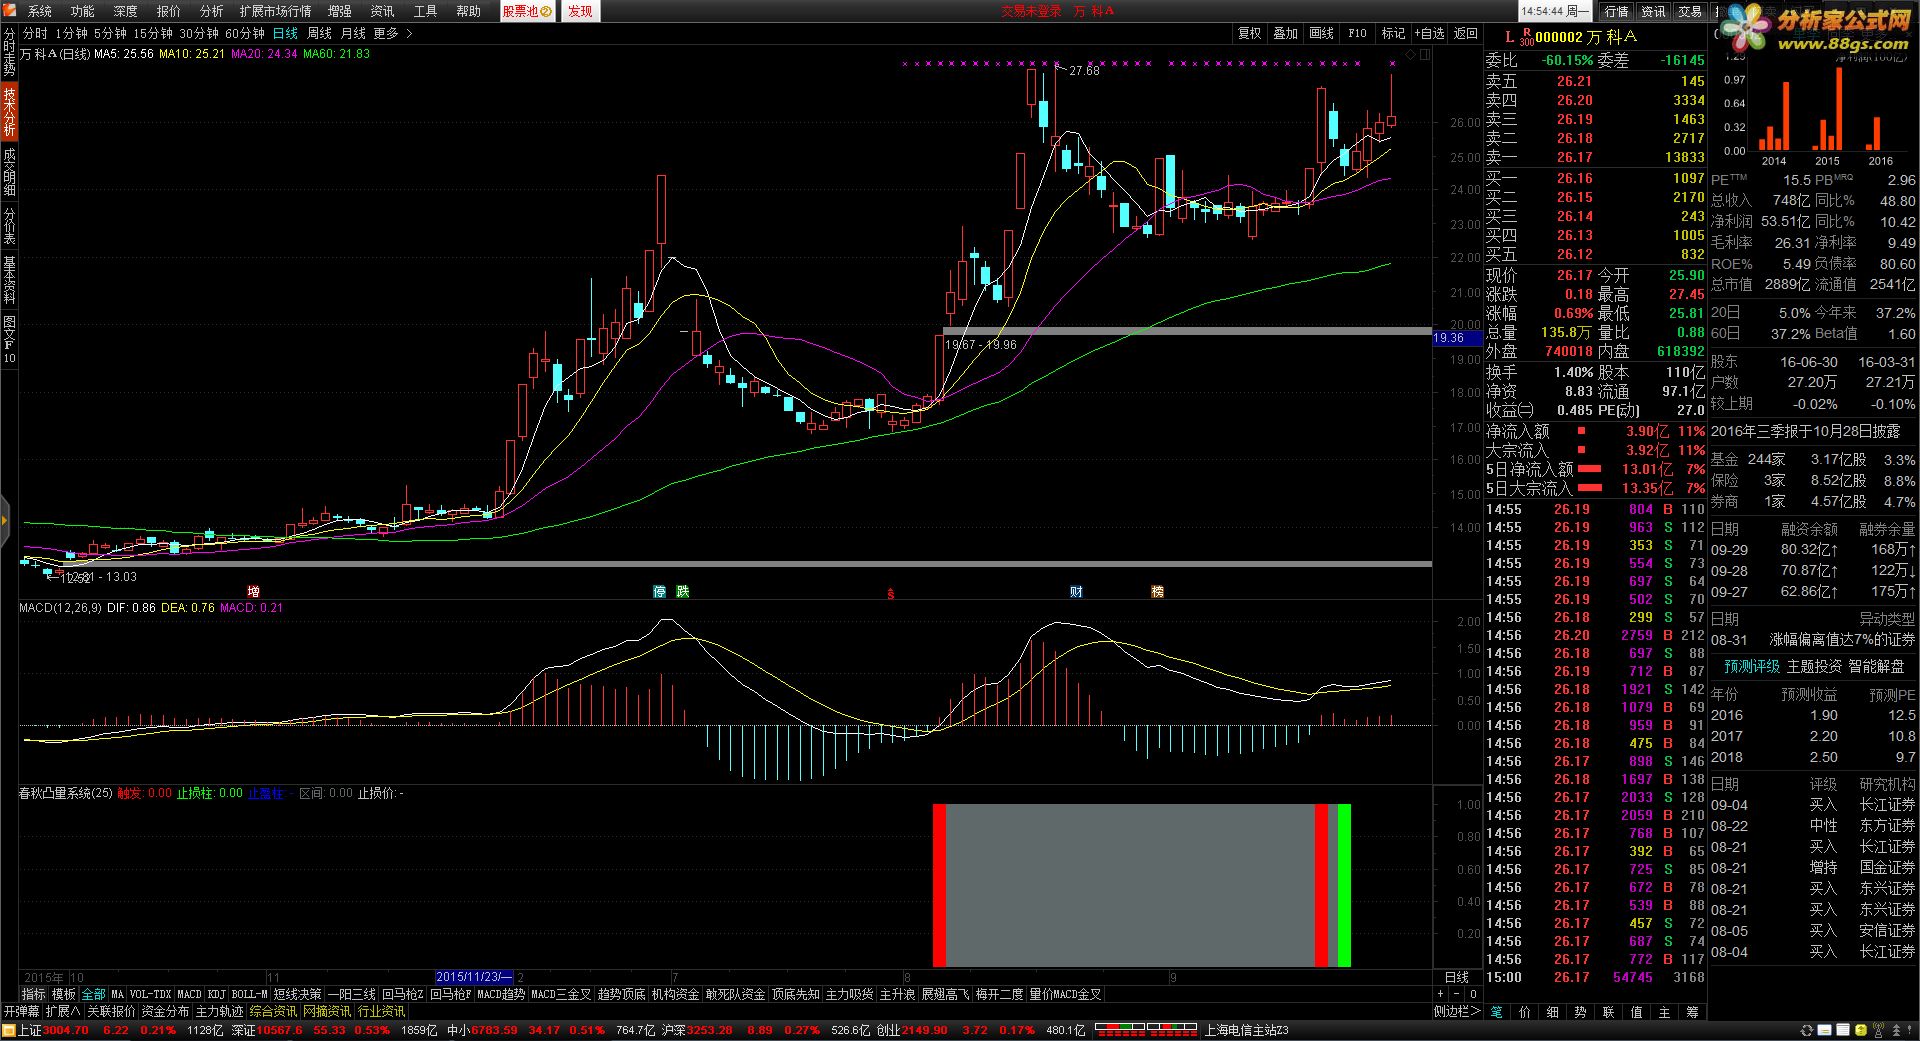Select the 笔 trade-detail tab
This screenshot has height=1041, width=1920.
tap(1497, 1012)
